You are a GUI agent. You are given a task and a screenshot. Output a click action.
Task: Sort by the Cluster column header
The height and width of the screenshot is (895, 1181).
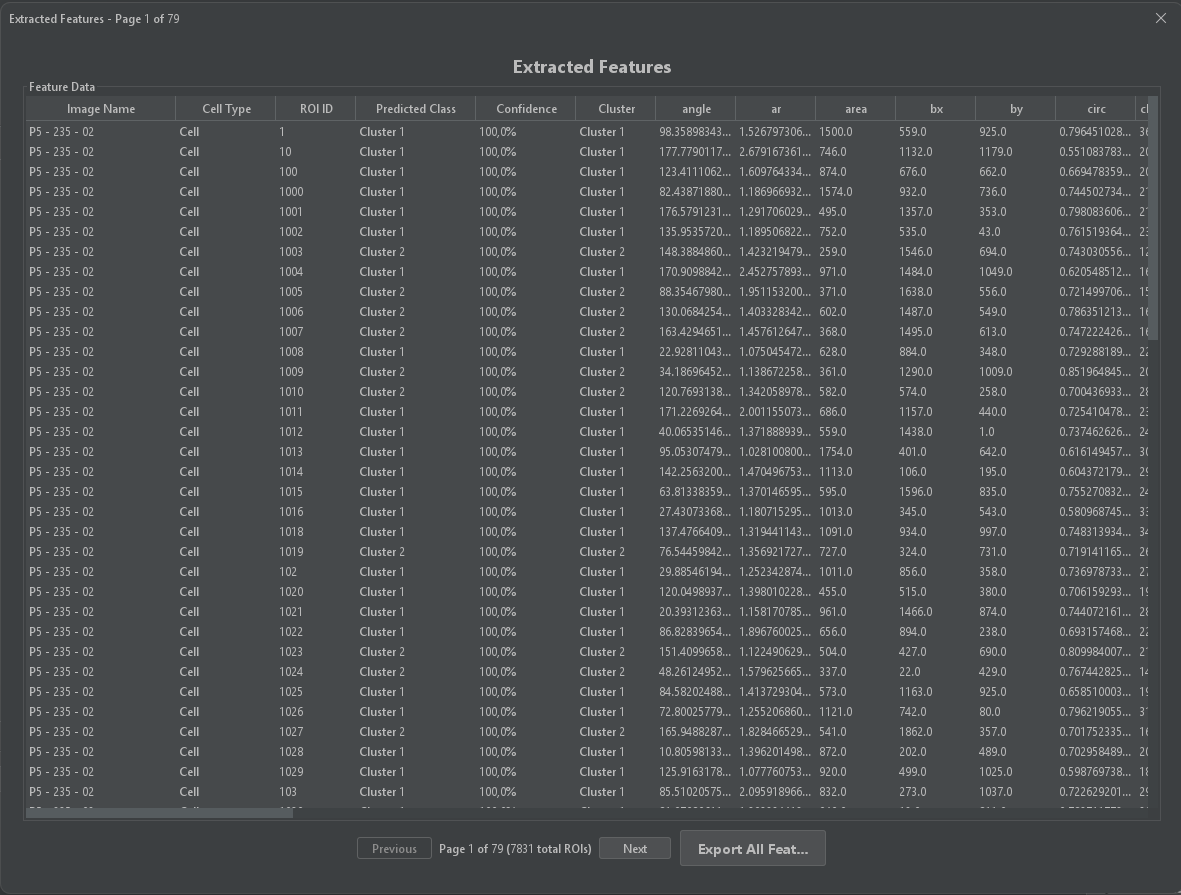coord(615,108)
